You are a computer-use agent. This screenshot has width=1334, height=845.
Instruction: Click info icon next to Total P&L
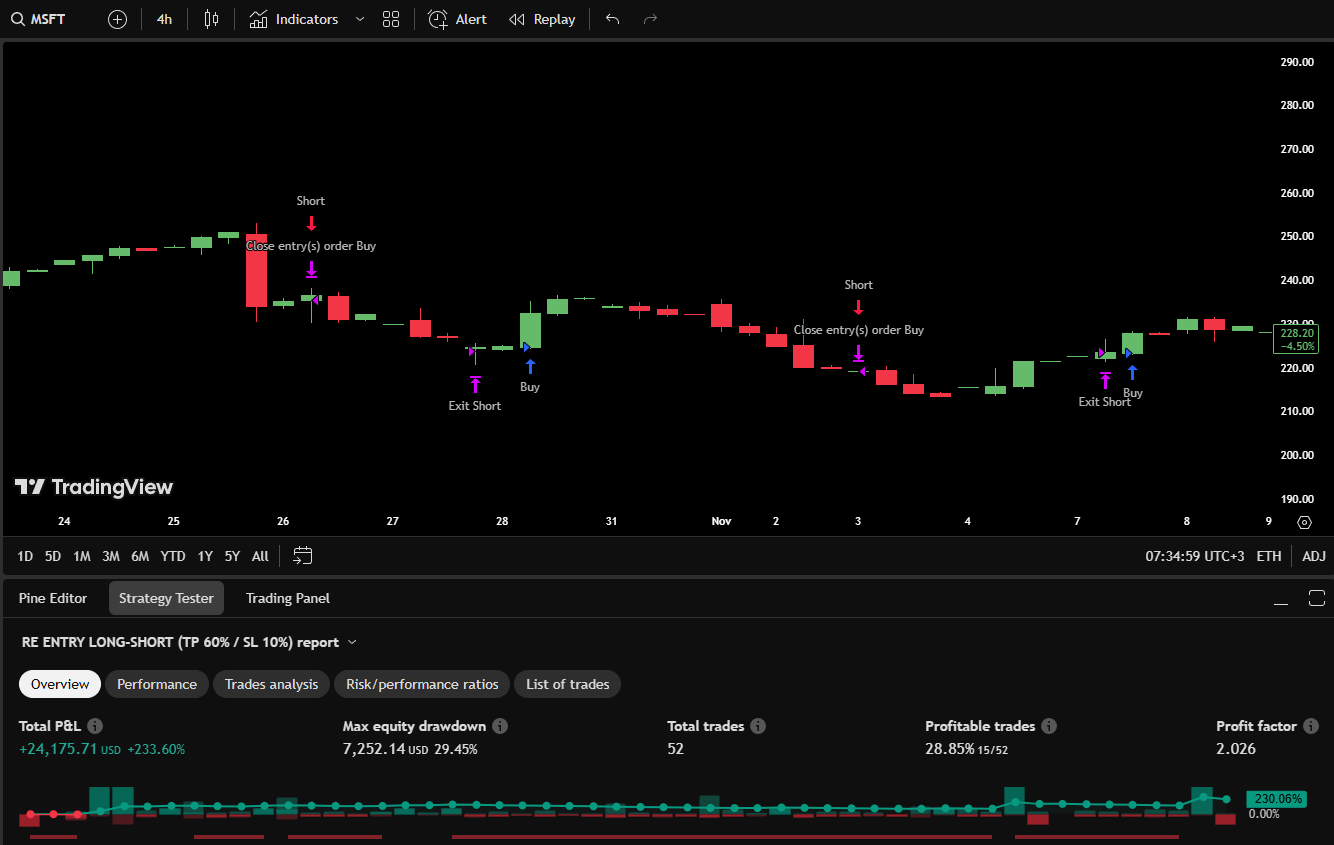tap(95, 726)
